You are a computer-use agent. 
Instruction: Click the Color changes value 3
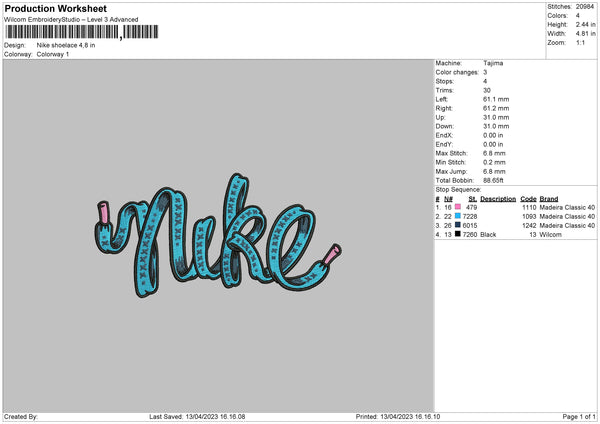485,72
